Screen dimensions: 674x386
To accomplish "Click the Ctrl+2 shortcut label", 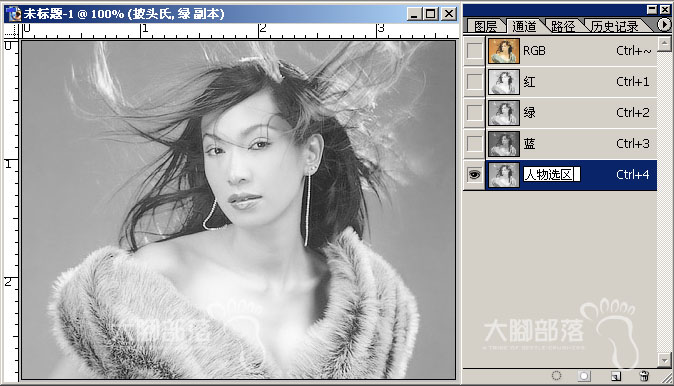I will click(x=633, y=113).
